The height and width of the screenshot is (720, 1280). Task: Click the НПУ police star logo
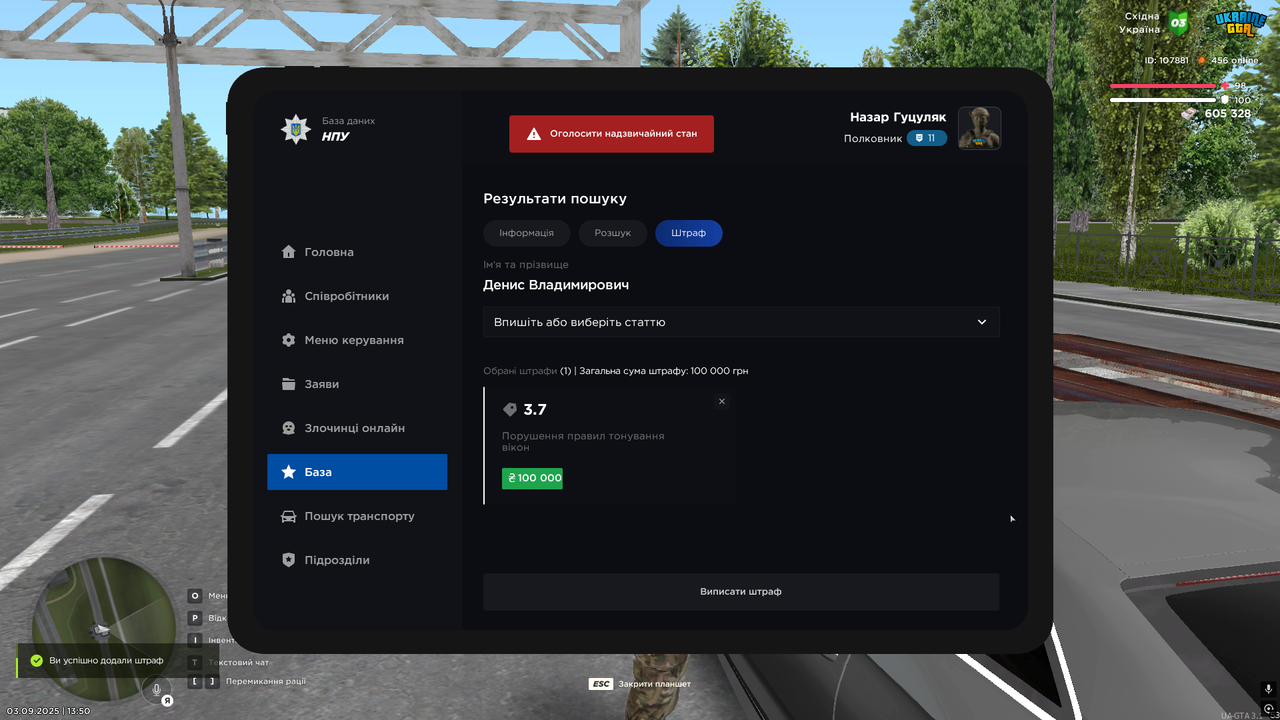click(295, 129)
